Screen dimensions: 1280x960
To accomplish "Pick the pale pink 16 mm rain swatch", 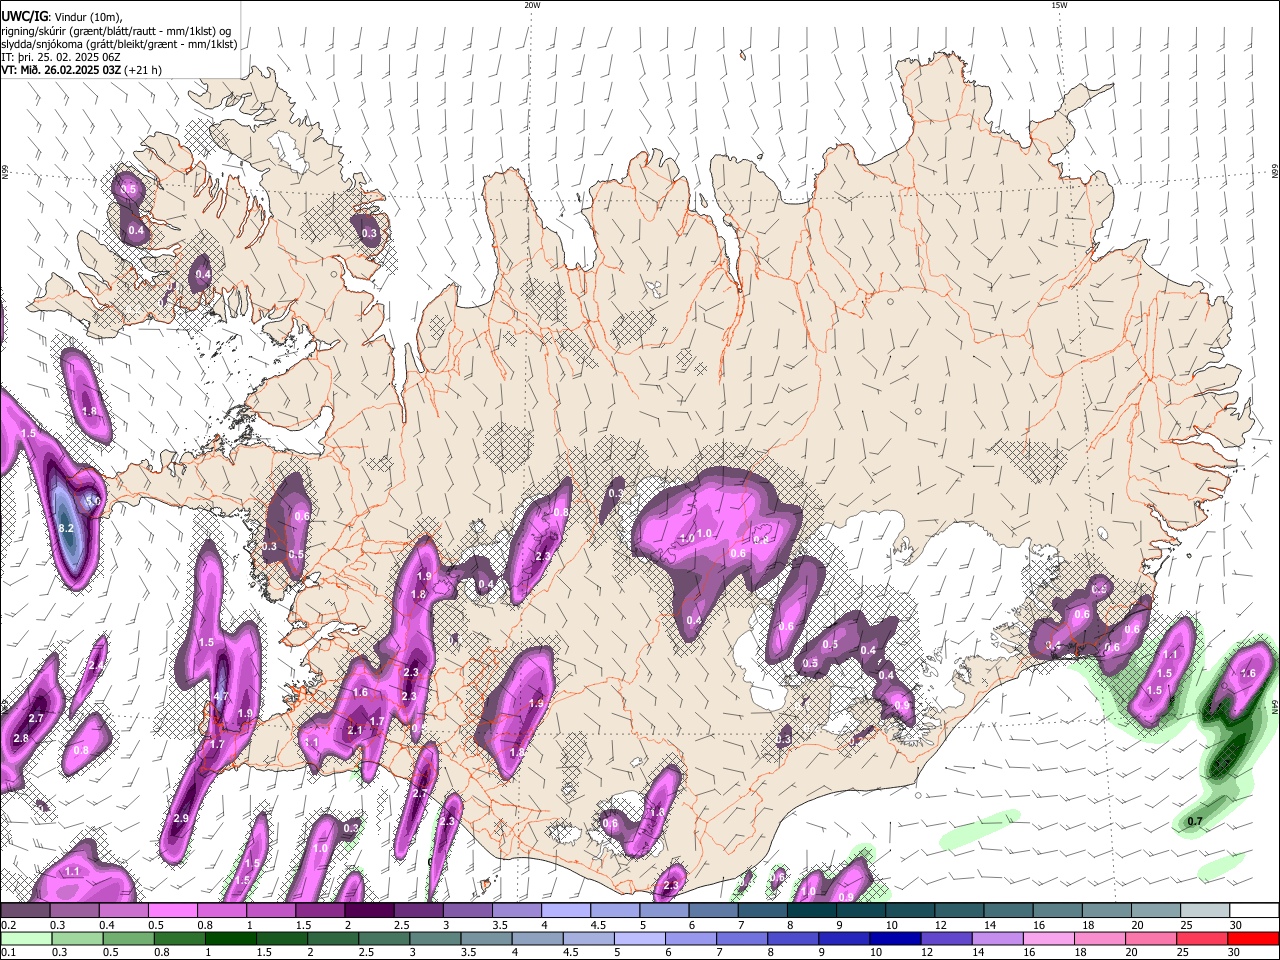I will 1050,938.
